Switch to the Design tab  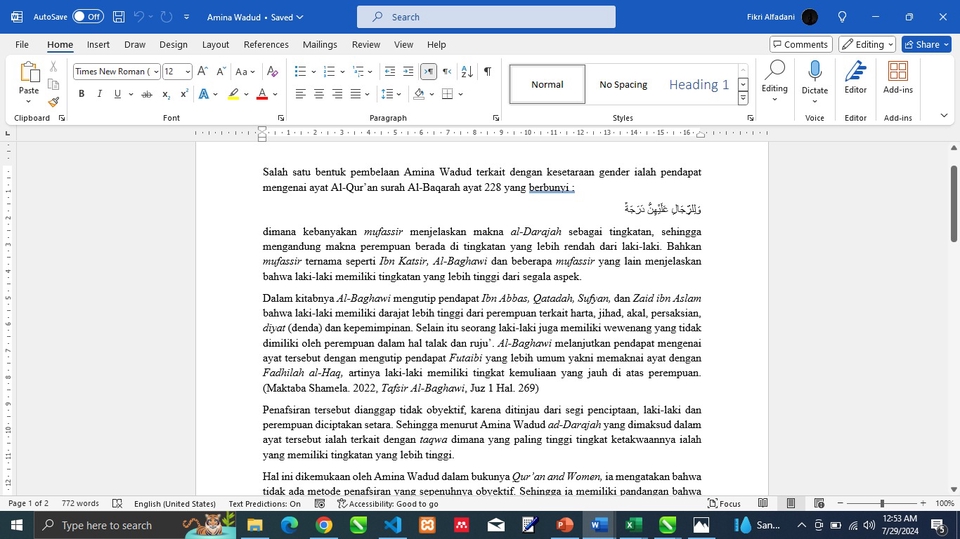pyautogui.click(x=173, y=45)
